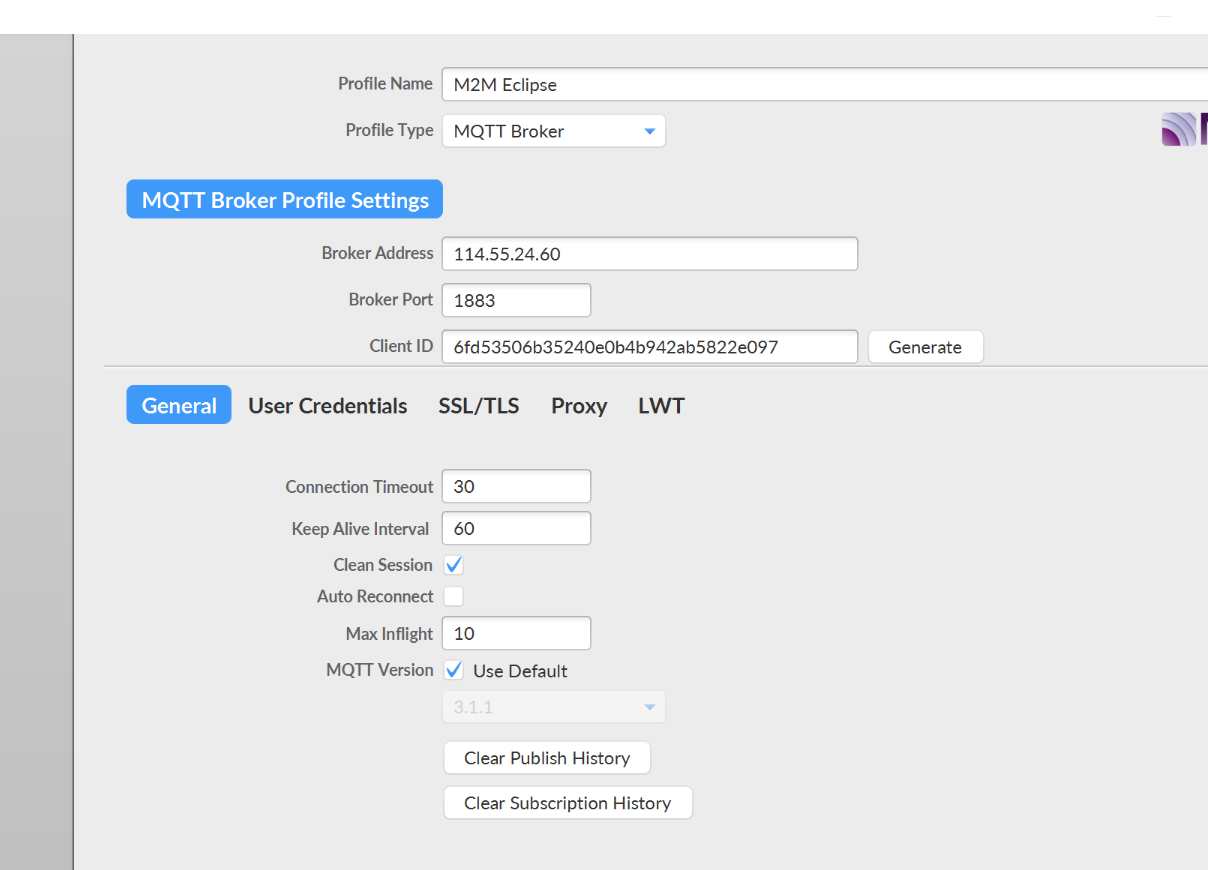
Task: Uncheck the Clean Session checkbox
Action: pos(453,564)
